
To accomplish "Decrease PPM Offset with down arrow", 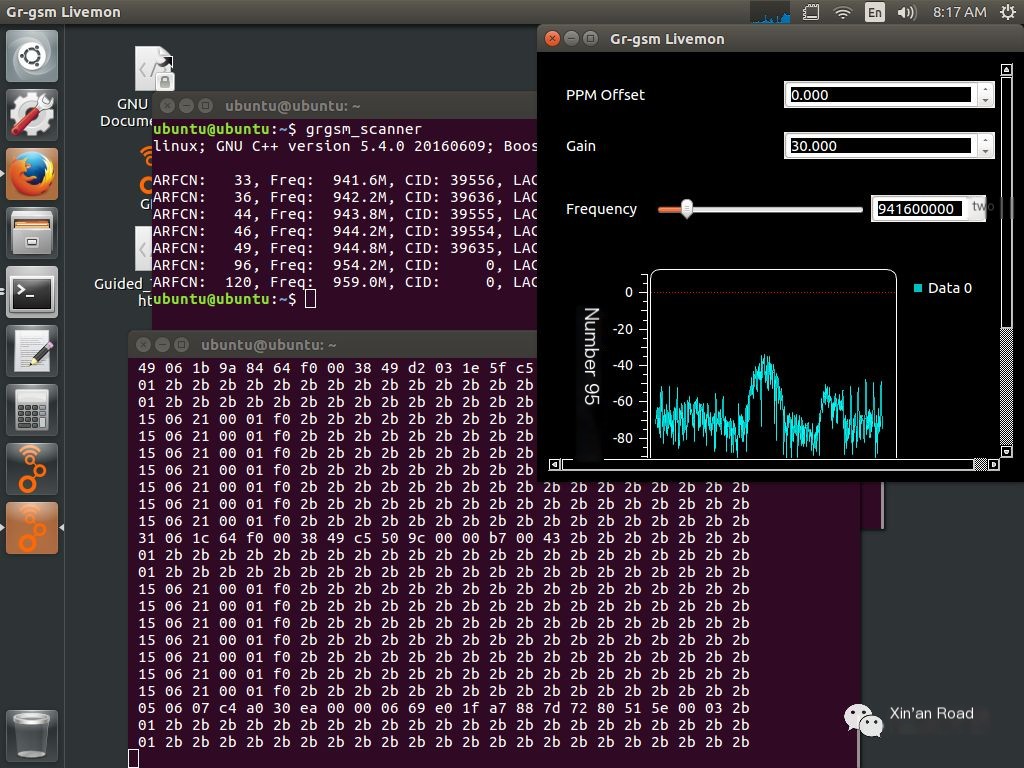I will 985,101.
